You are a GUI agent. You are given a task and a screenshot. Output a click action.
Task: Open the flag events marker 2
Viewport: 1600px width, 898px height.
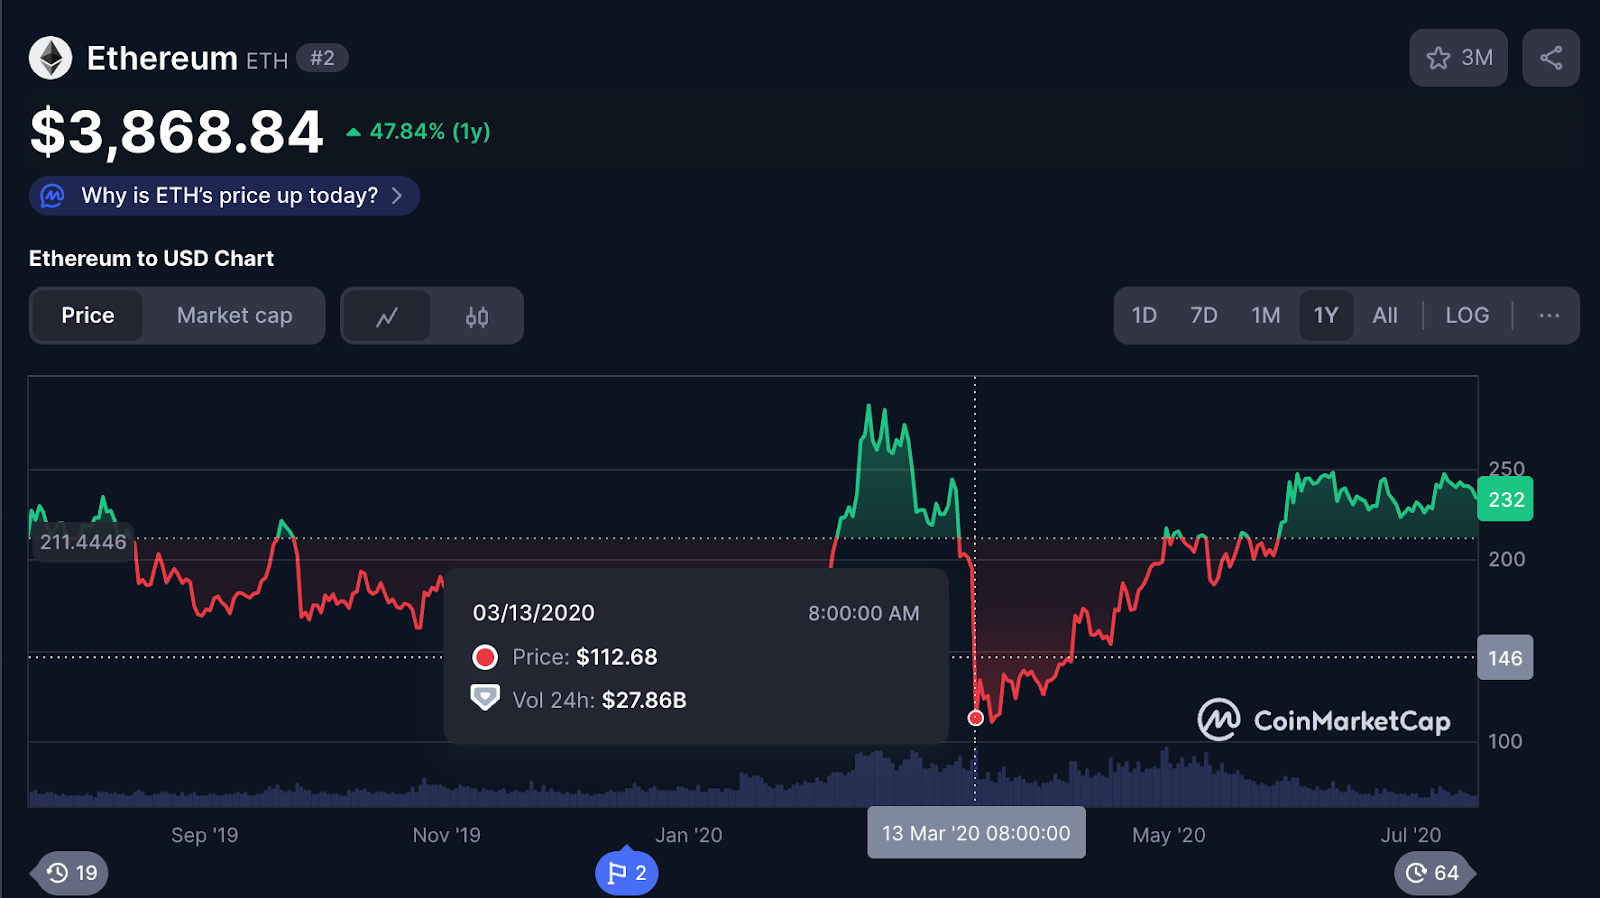point(627,873)
